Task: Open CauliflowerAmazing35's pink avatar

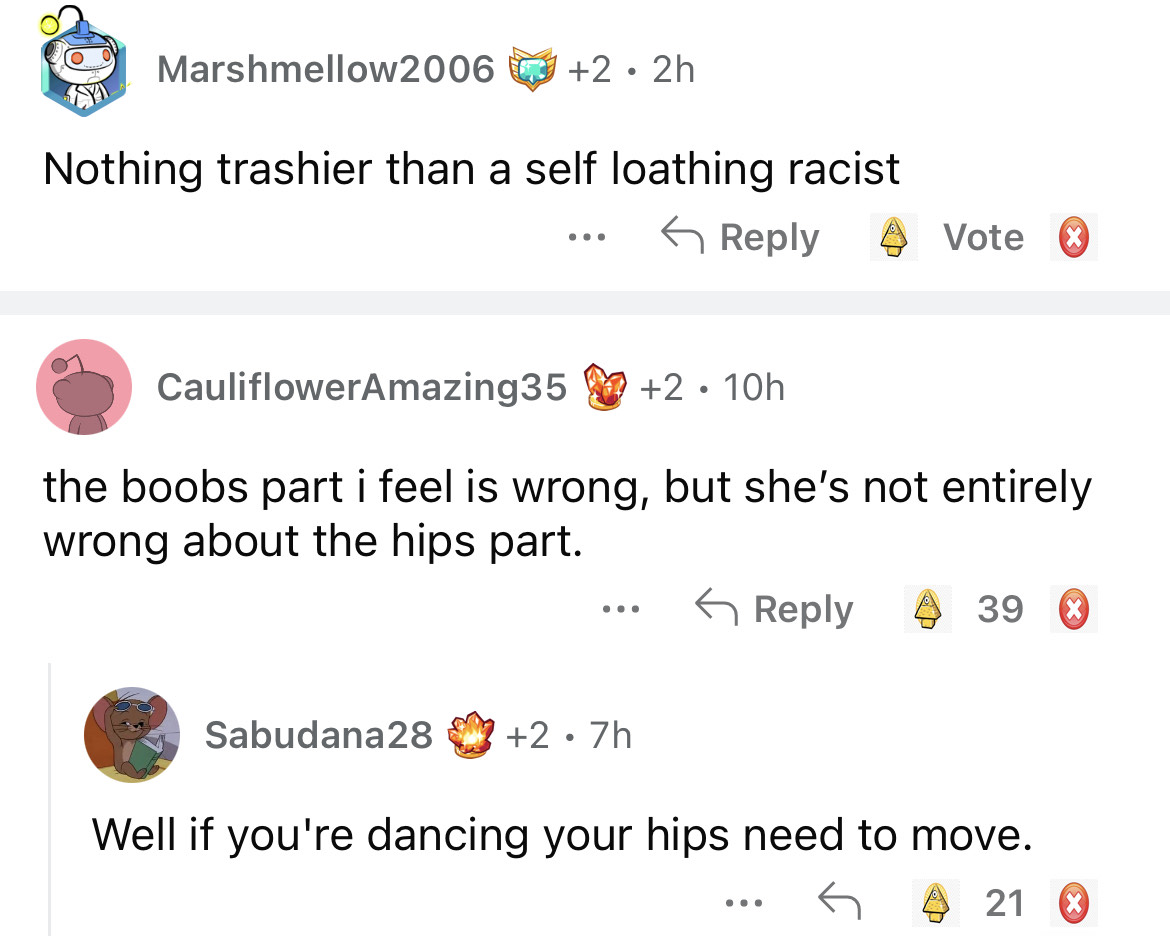Action: tap(84, 387)
